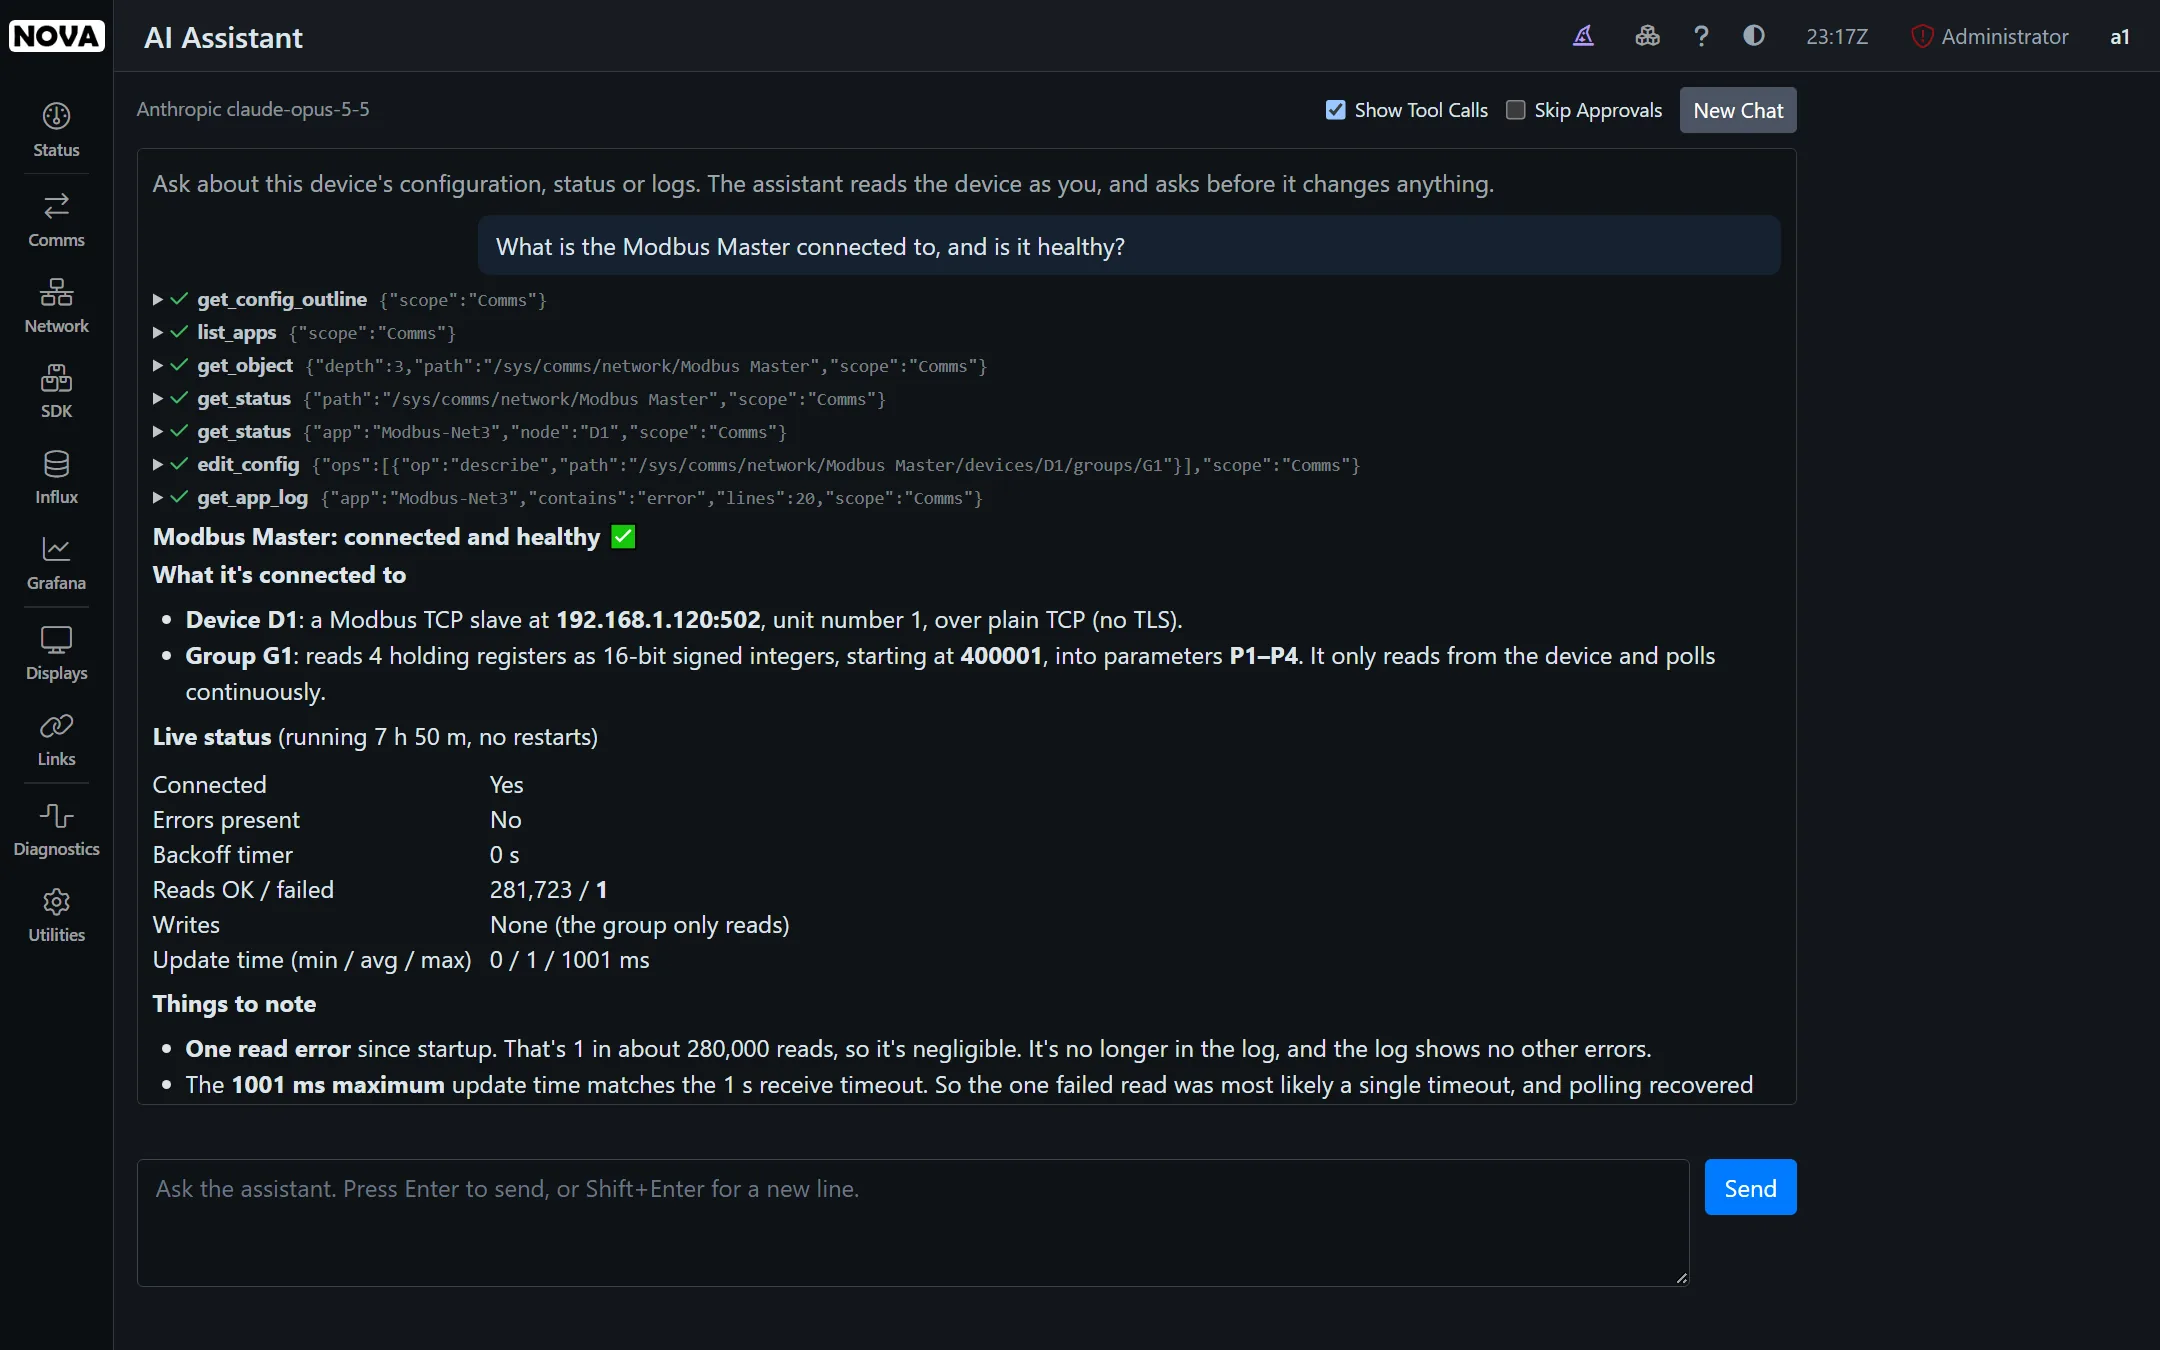Click the text area resize handle

pyautogui.click(x=1681, y=1278)
